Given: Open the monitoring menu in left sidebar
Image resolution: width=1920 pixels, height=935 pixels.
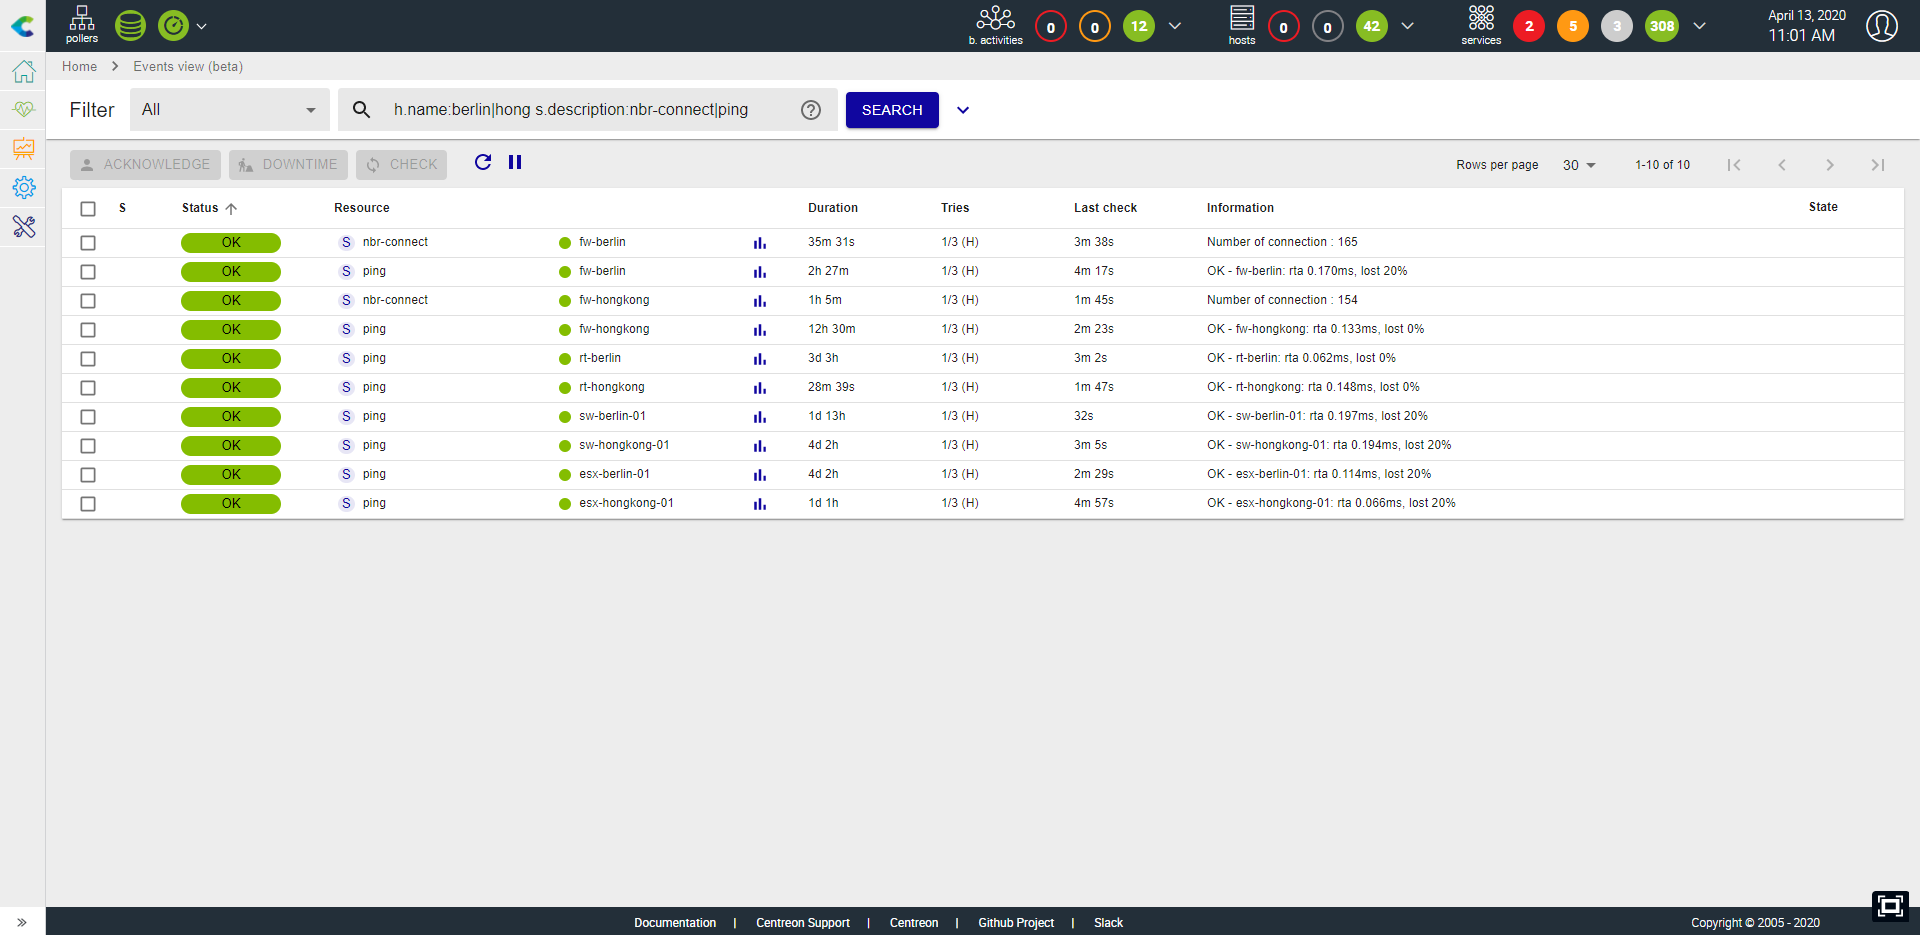Looking at the screenshot, I should coord(24,109).
